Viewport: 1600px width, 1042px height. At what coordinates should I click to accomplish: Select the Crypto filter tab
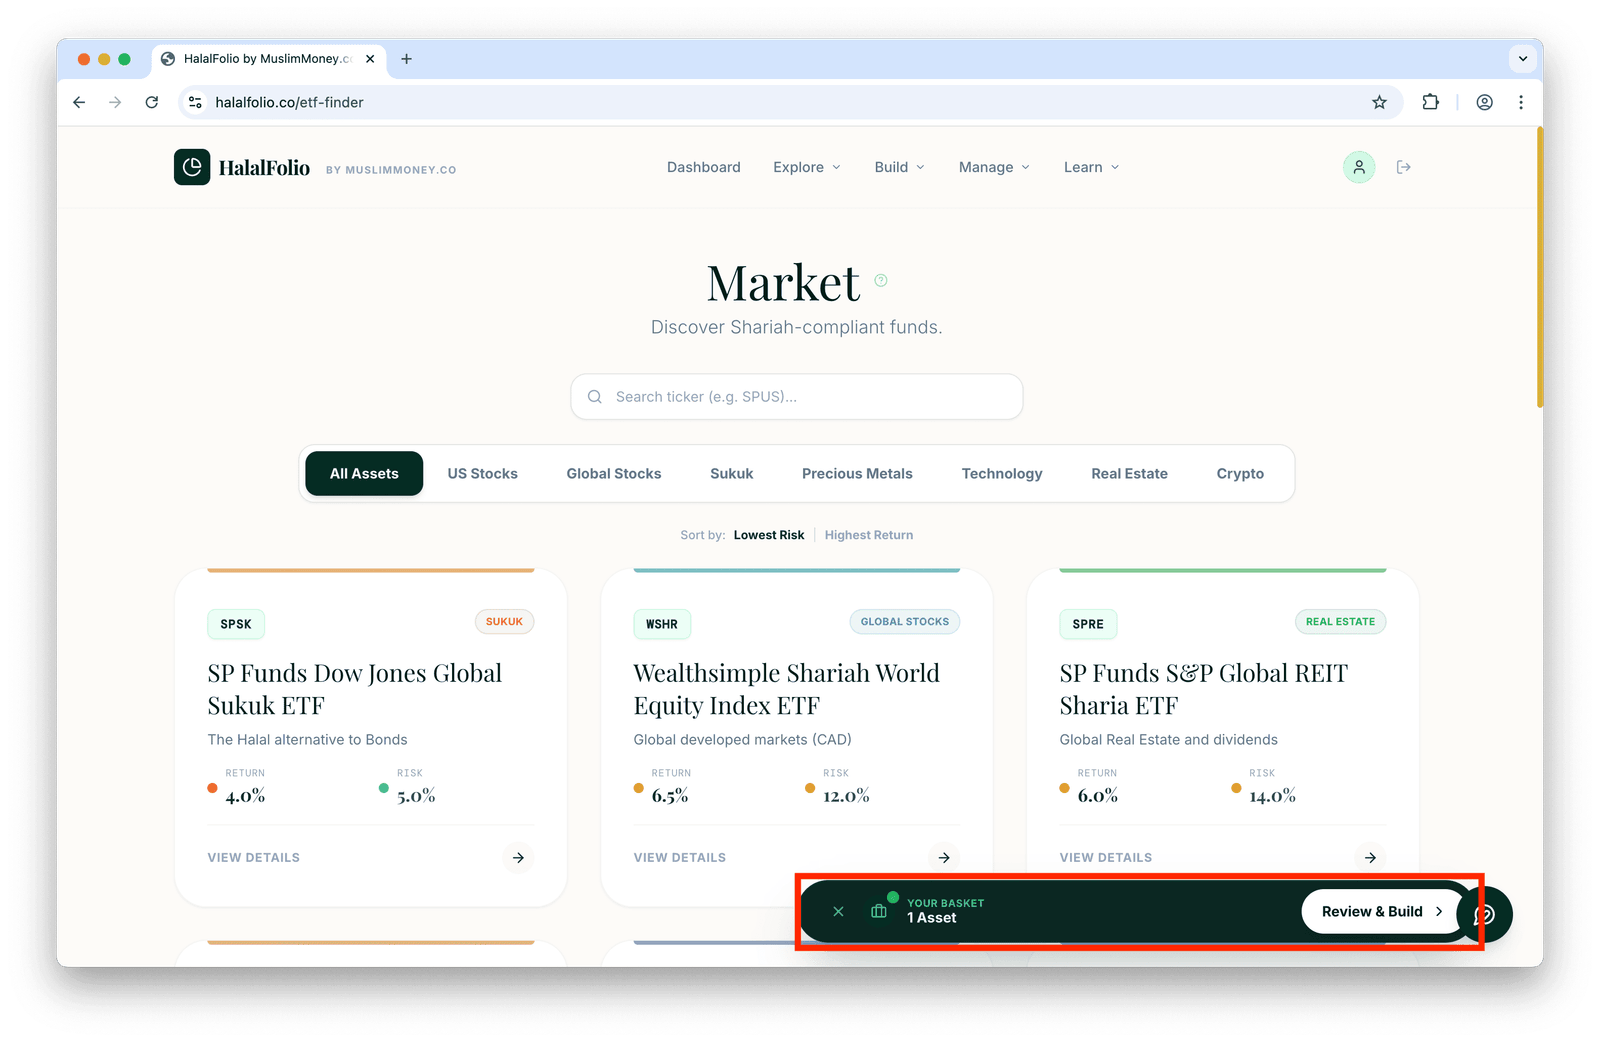[1240, 474]
